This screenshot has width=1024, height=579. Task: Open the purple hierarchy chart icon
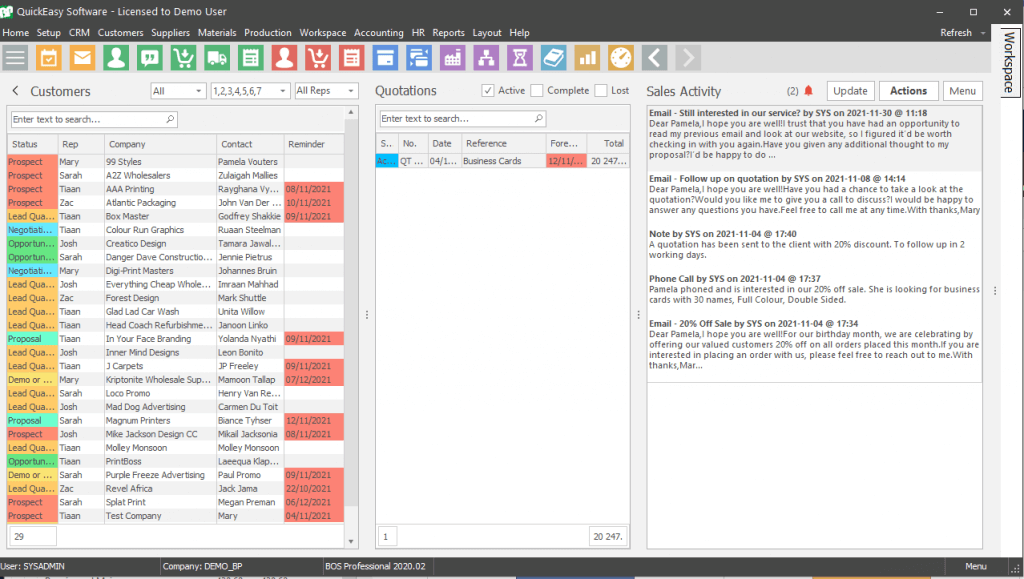click(486, 58)
